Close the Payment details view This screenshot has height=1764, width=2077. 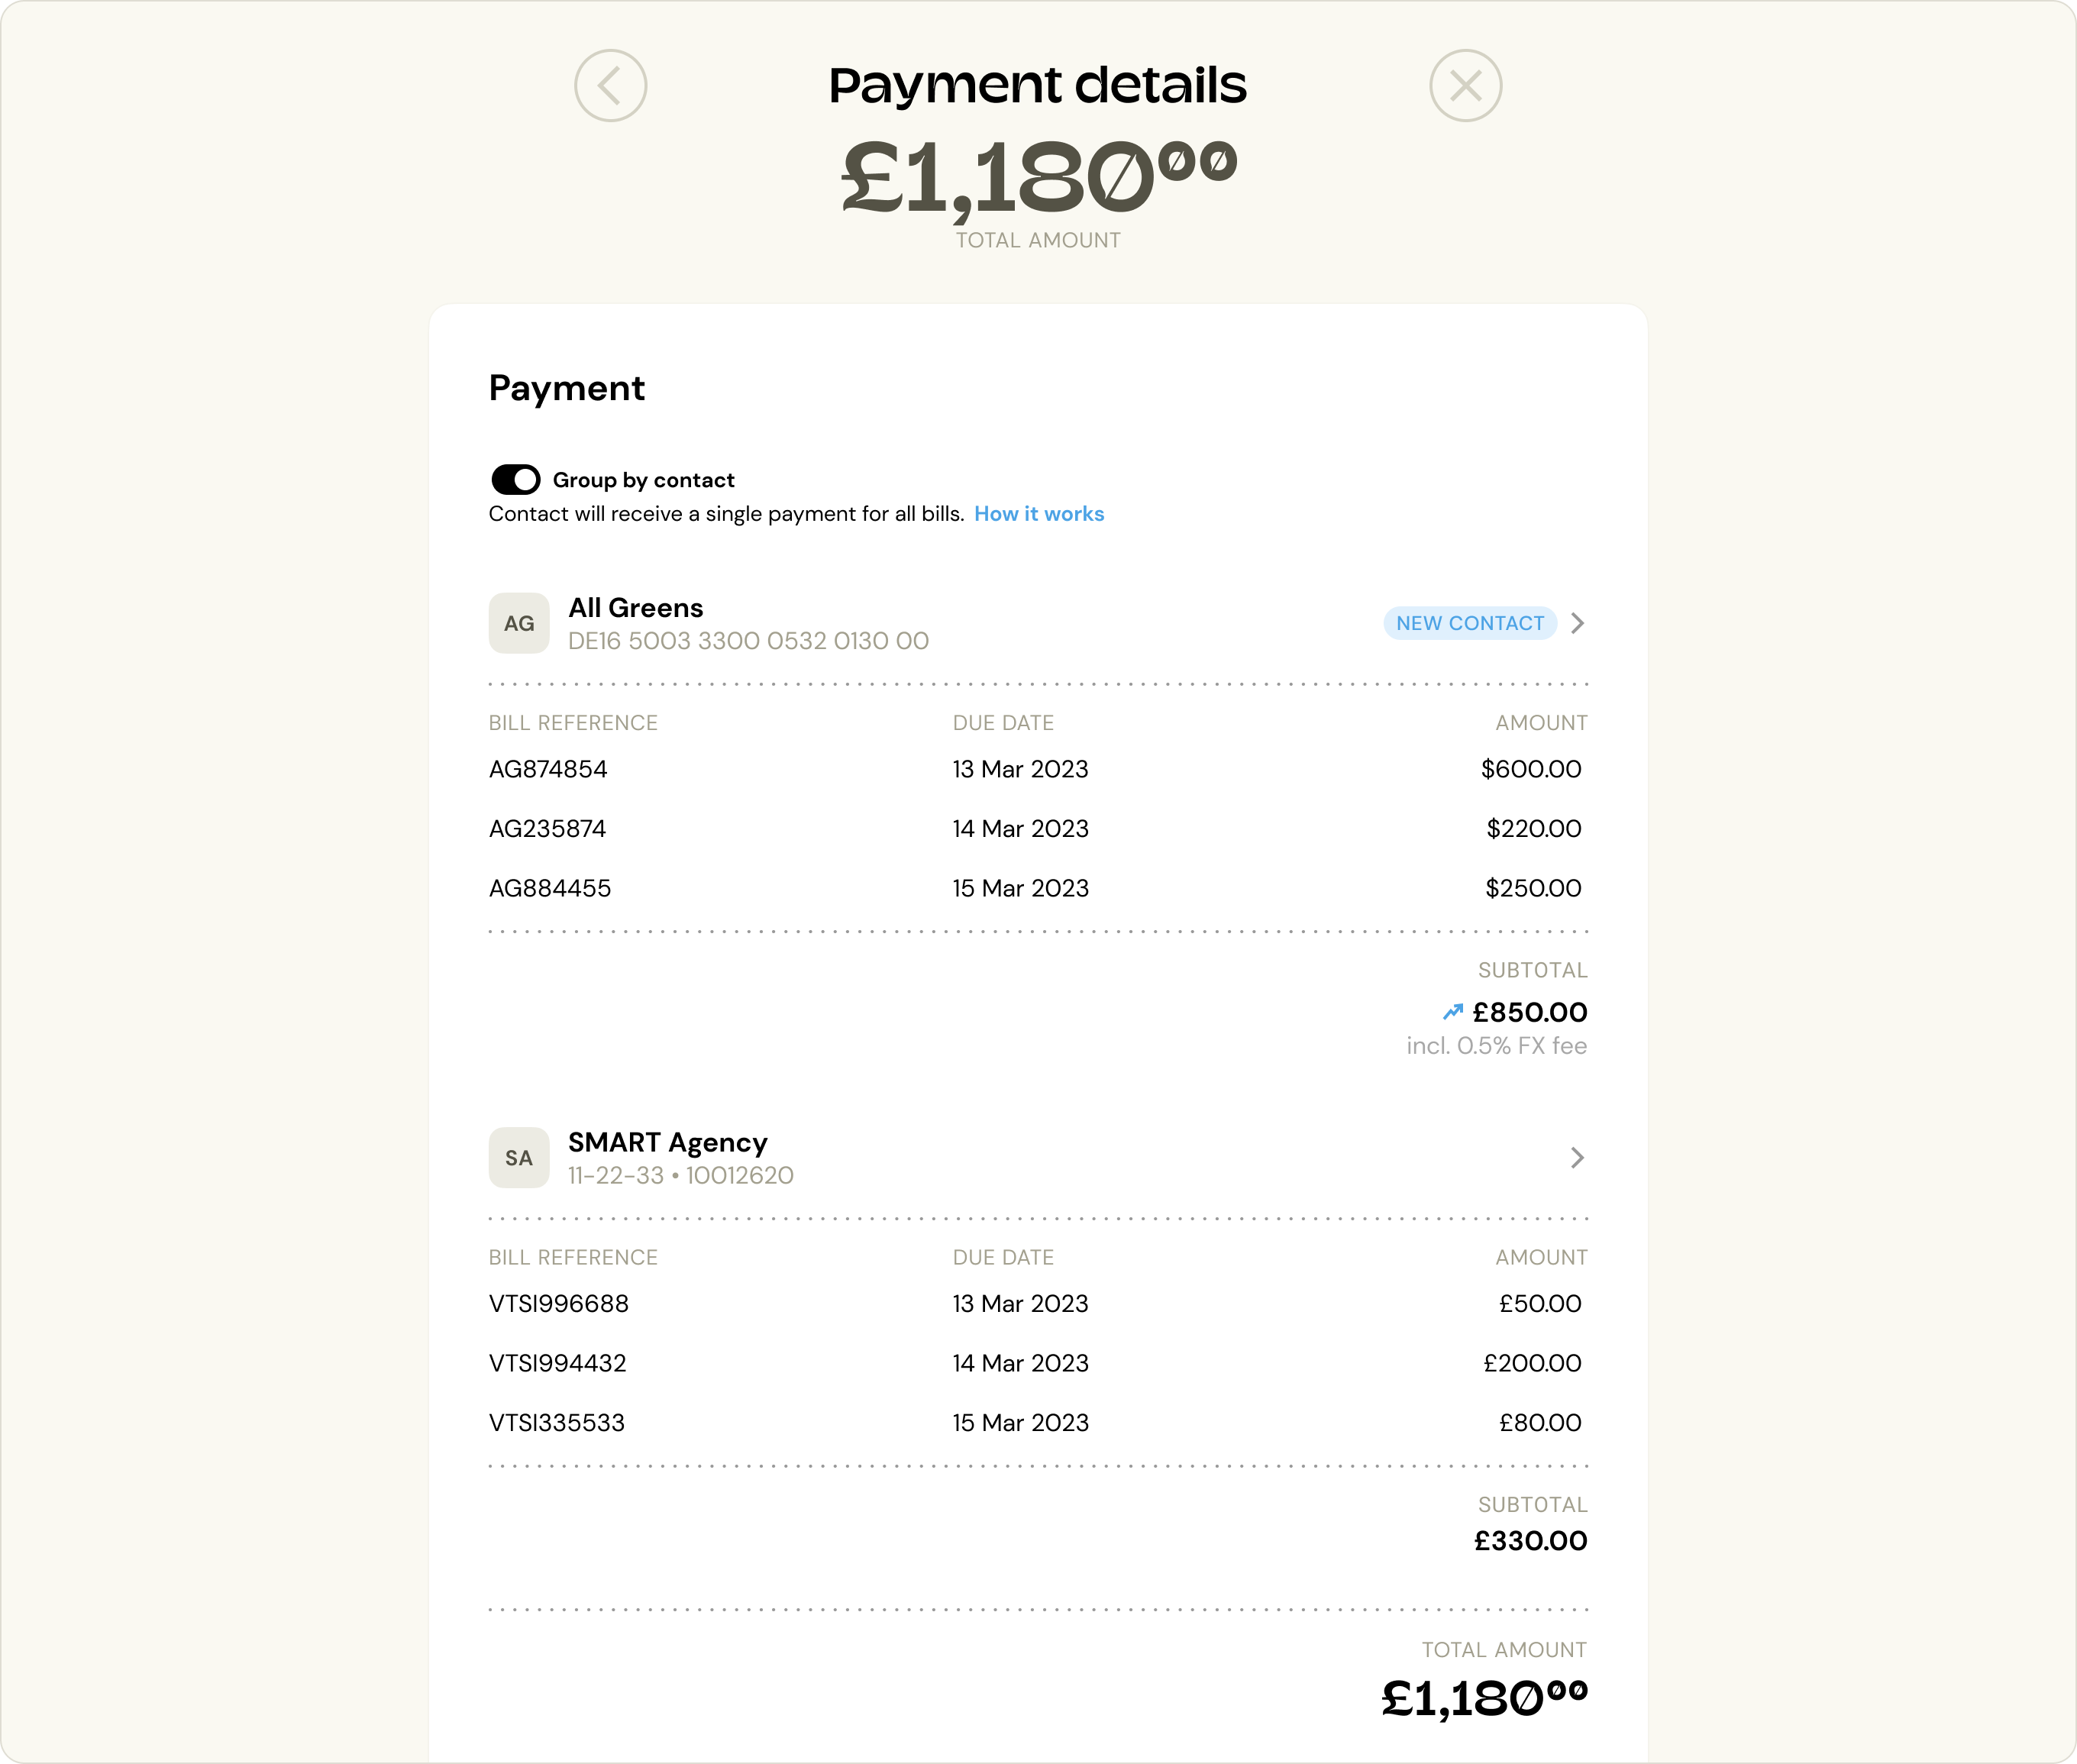pyautogui.click(x=1466, y=86)
